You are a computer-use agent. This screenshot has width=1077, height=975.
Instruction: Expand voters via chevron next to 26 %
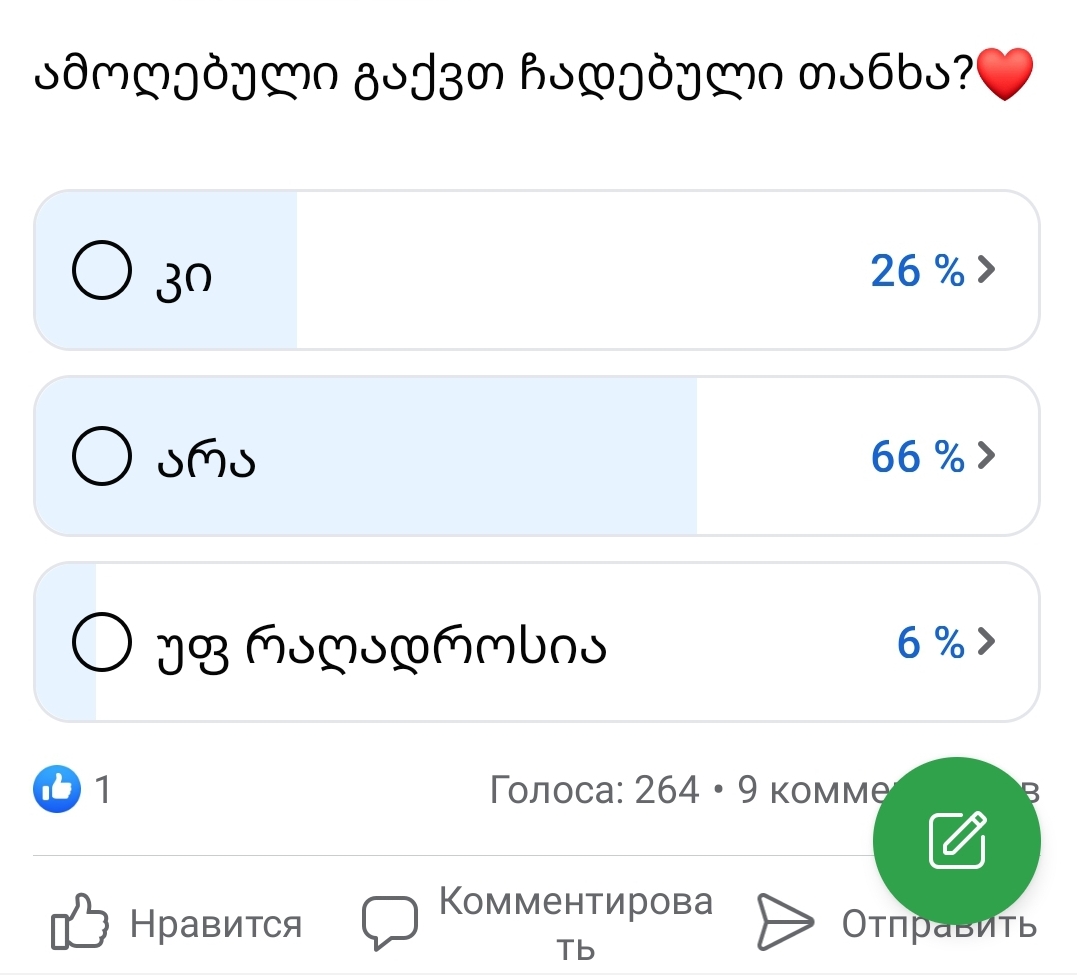tap(986, 270)
